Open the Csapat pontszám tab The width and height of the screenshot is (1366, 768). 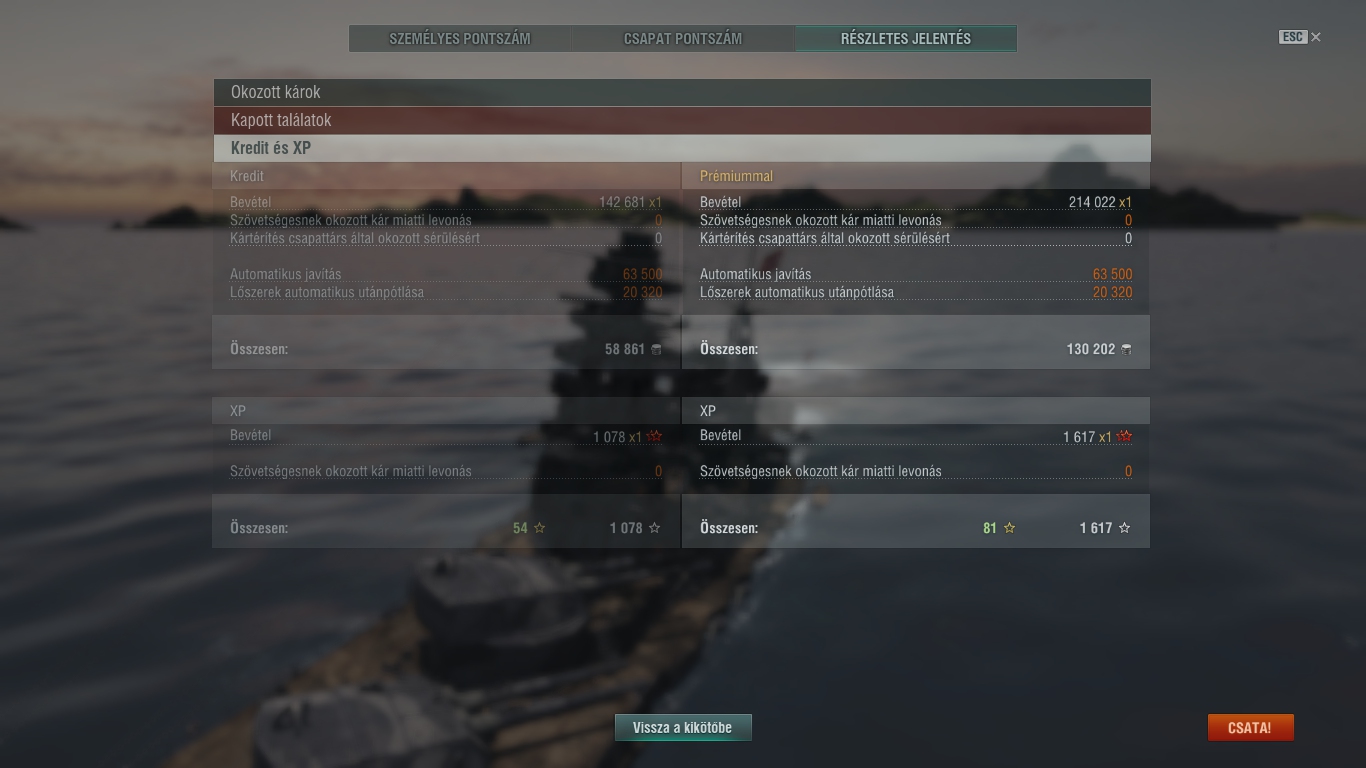coord(683,39)
